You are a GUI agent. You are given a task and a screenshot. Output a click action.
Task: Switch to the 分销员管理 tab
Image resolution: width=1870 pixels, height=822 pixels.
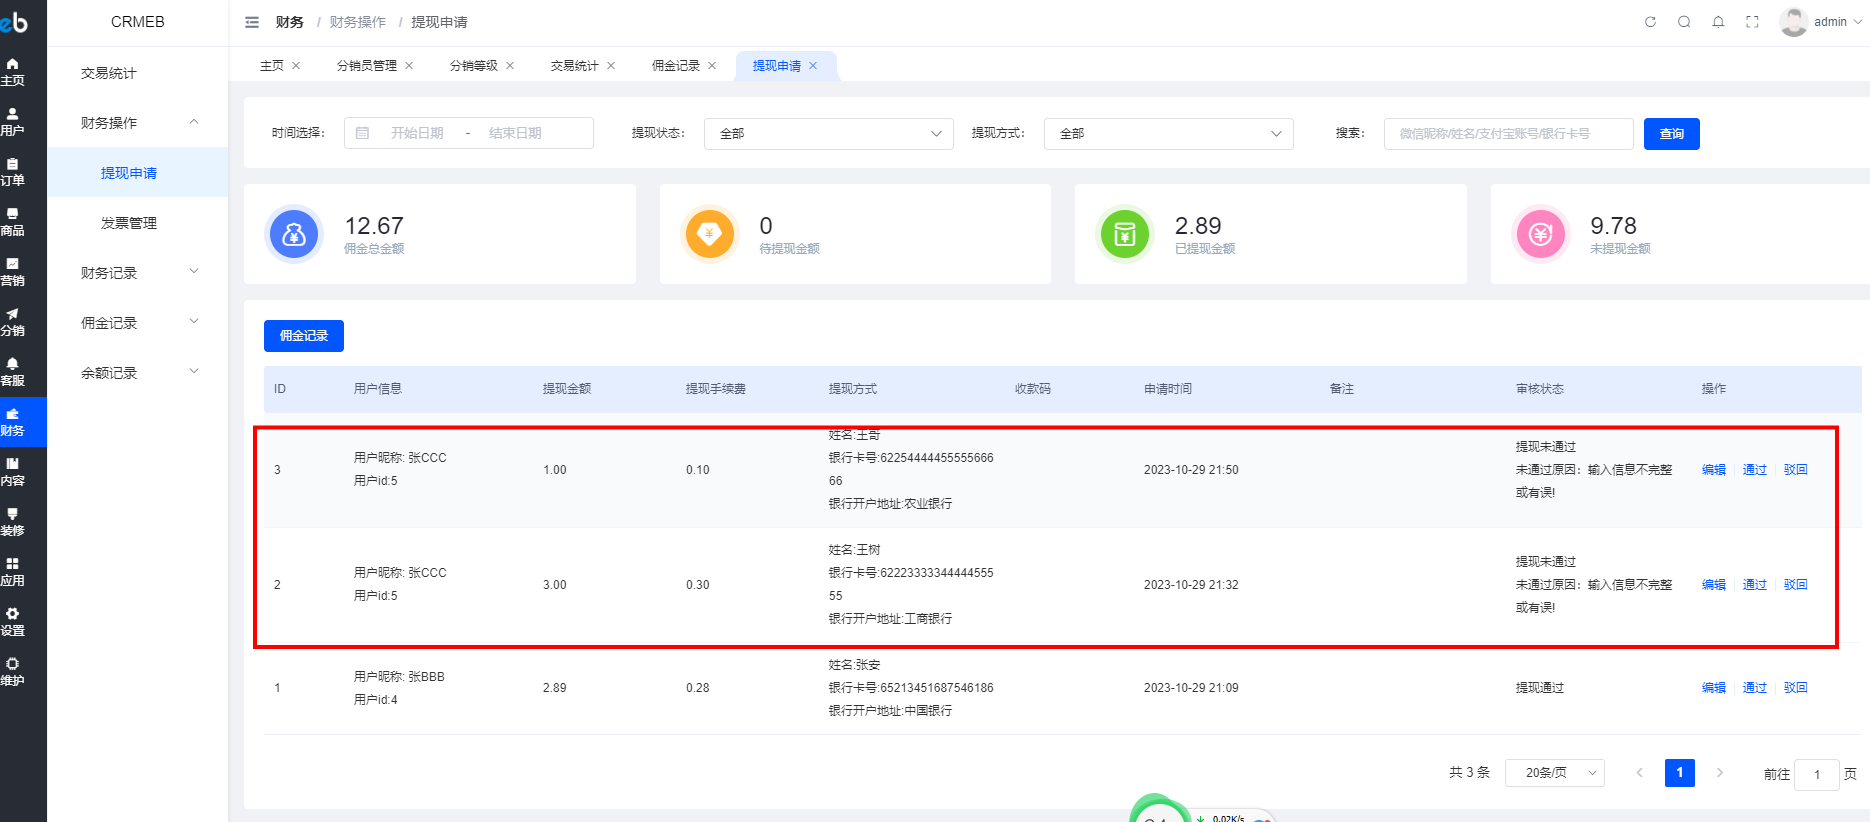point(367,66)
